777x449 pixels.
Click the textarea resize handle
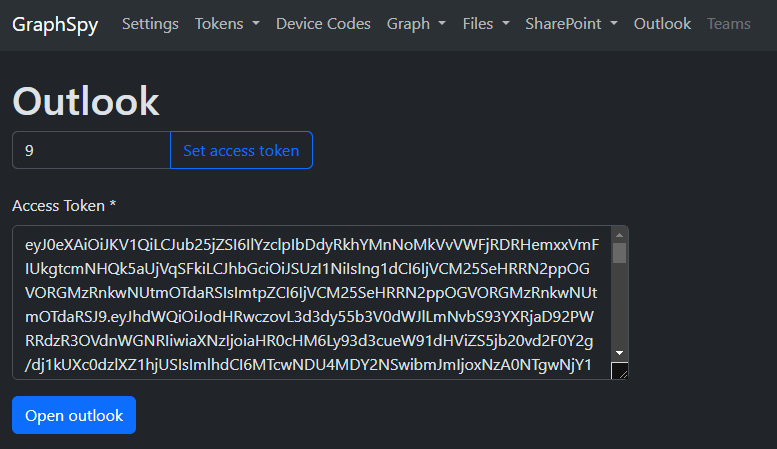click(619, 370)
